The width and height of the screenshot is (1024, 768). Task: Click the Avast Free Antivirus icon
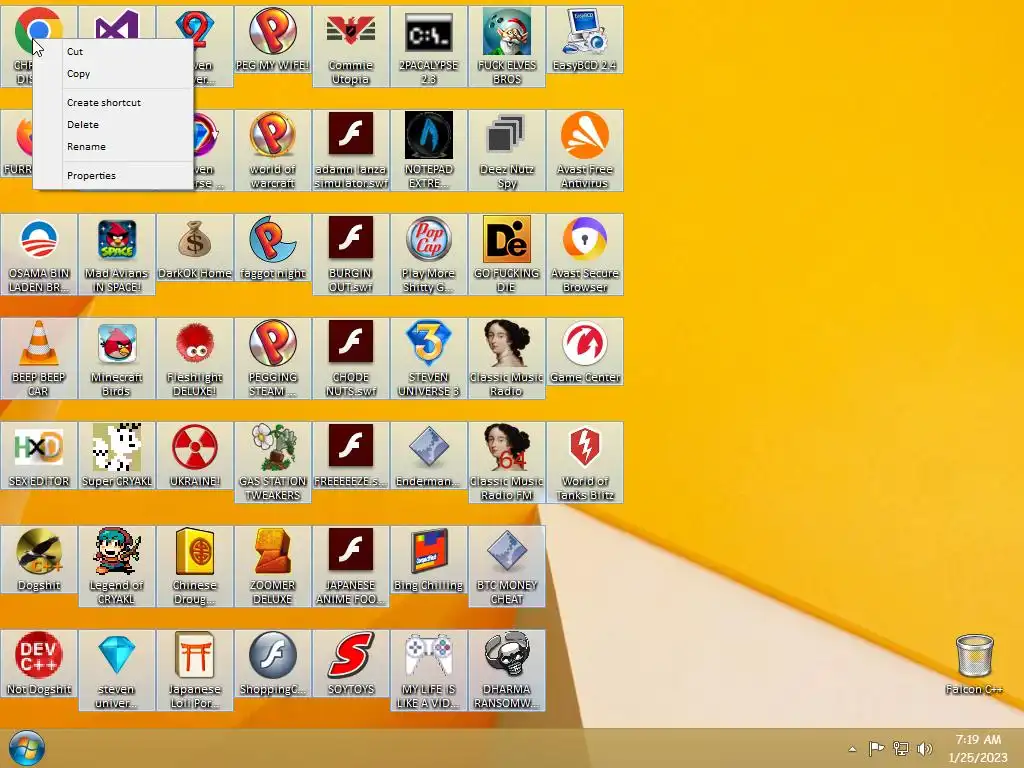tap(584, 150)
